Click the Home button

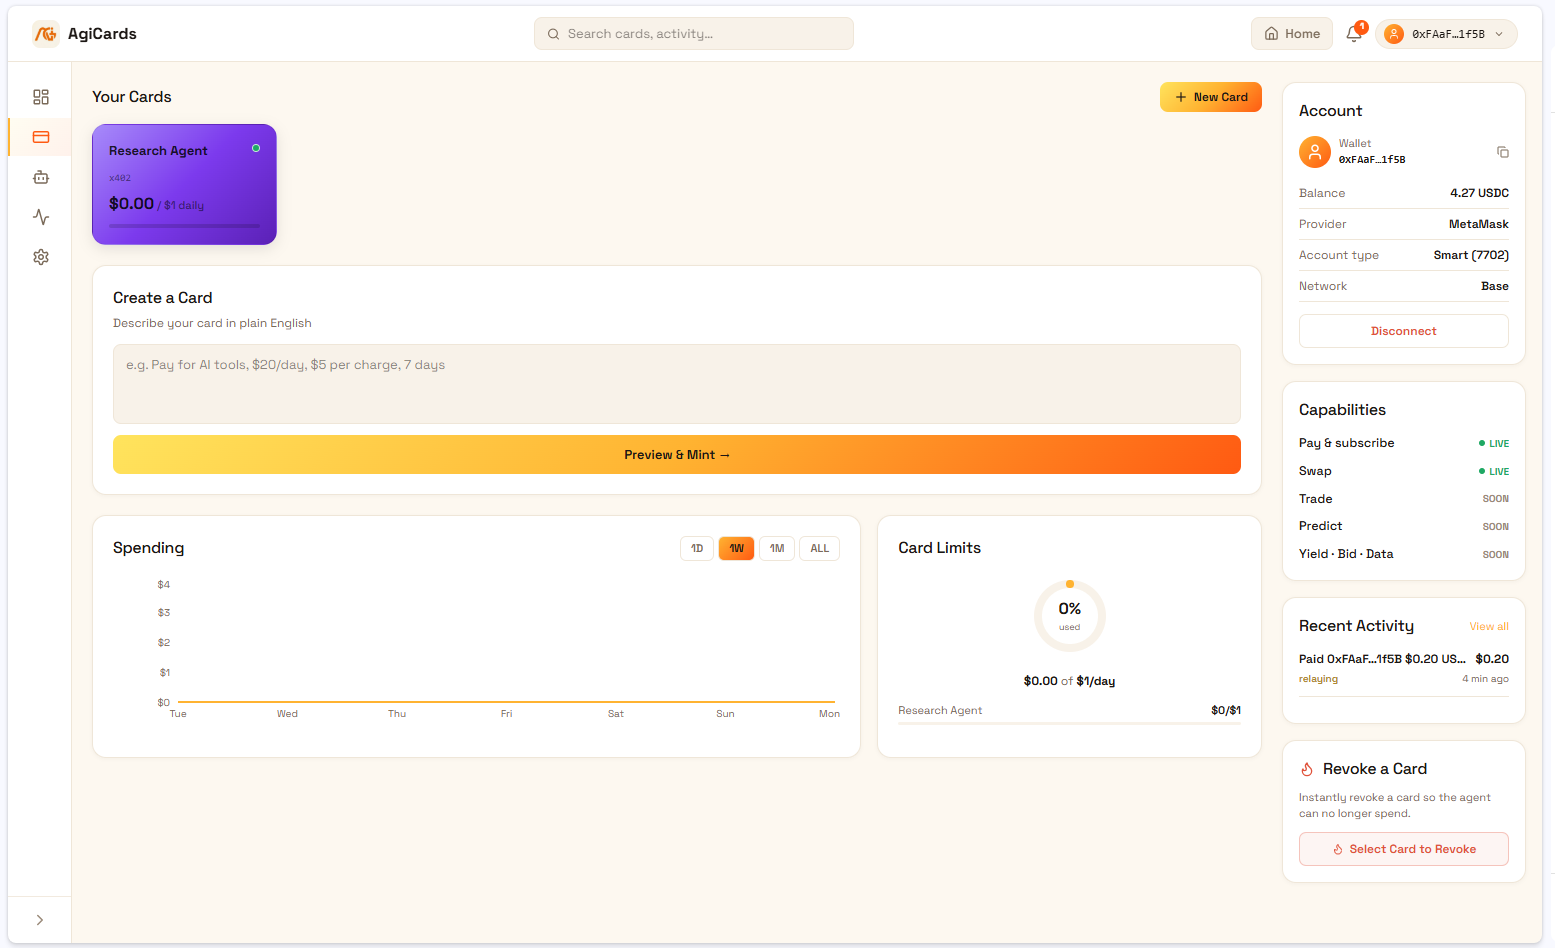pyautogui.click(x=1292, y=34)
